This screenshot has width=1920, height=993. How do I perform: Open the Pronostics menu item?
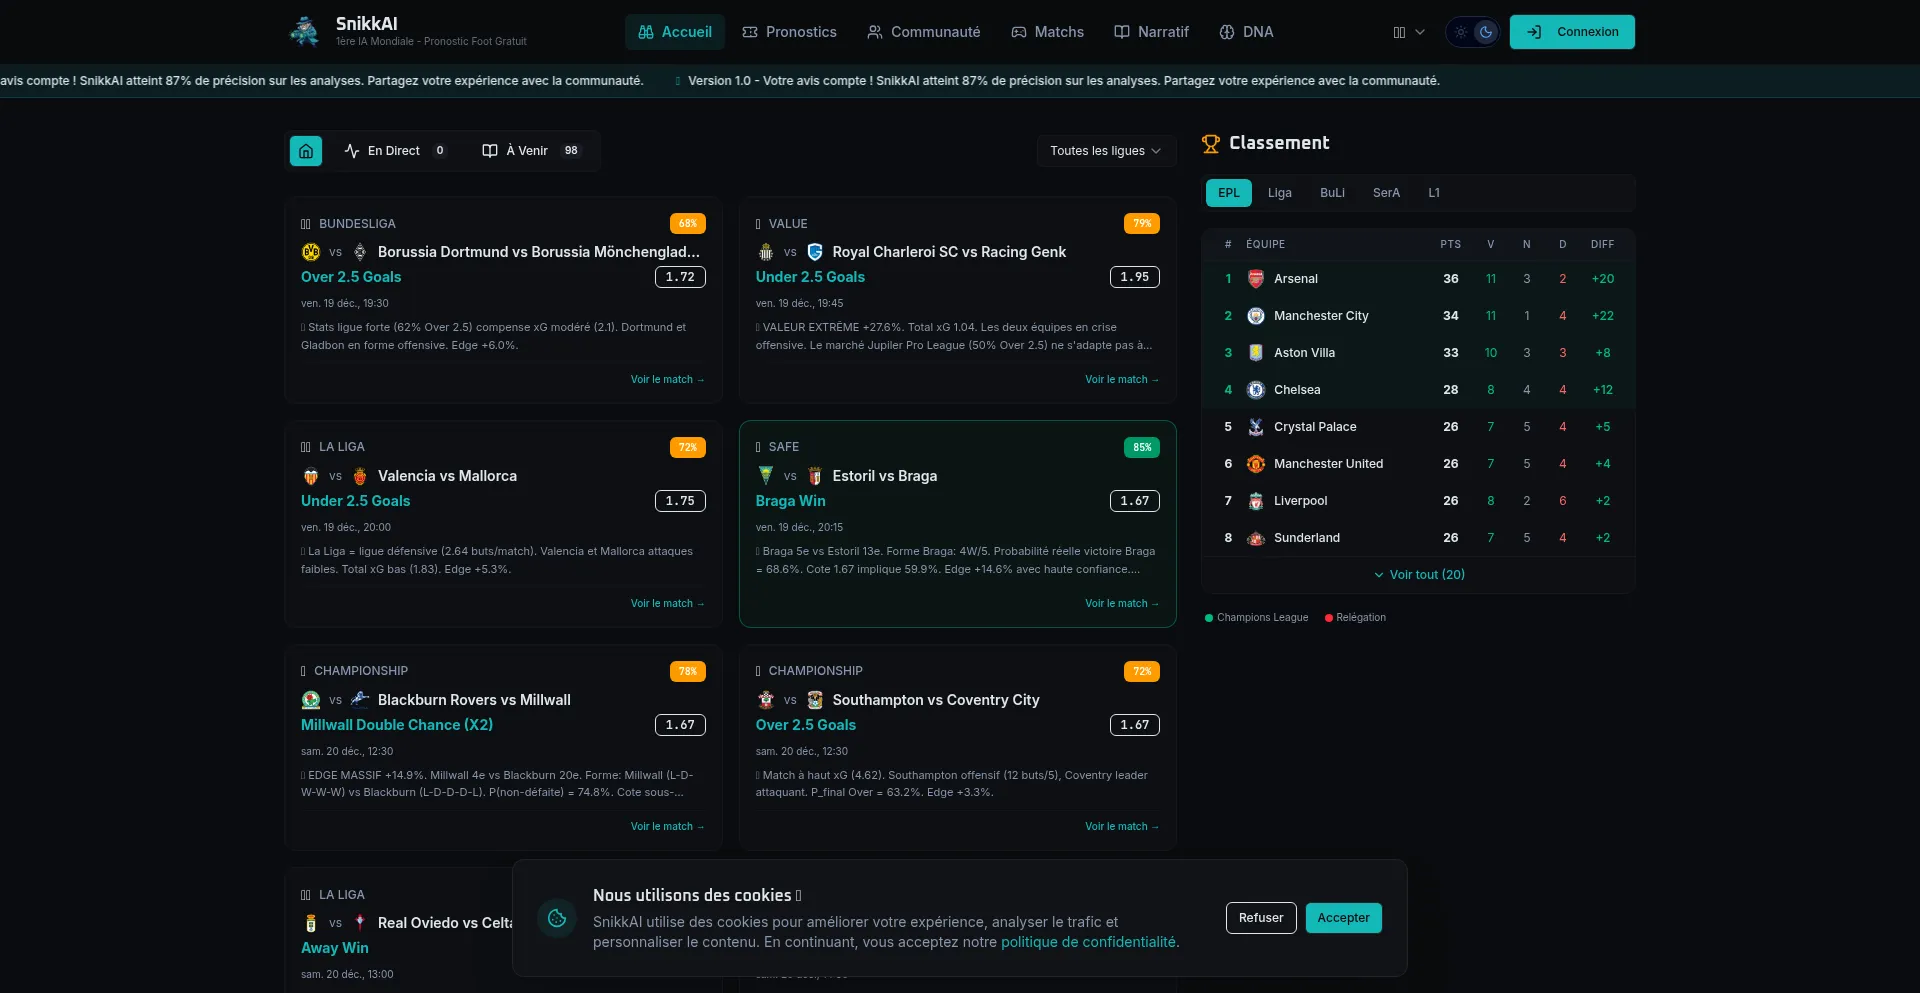pyautogui.click(x=789, y=32)
